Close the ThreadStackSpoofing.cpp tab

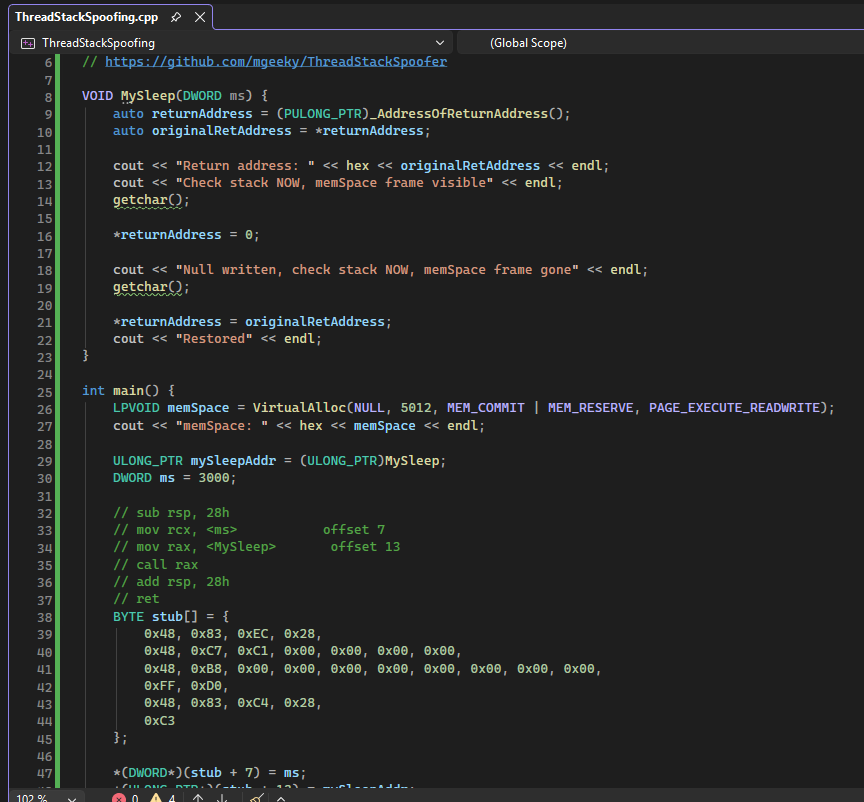pyautogui.click(x=200, y=17)
